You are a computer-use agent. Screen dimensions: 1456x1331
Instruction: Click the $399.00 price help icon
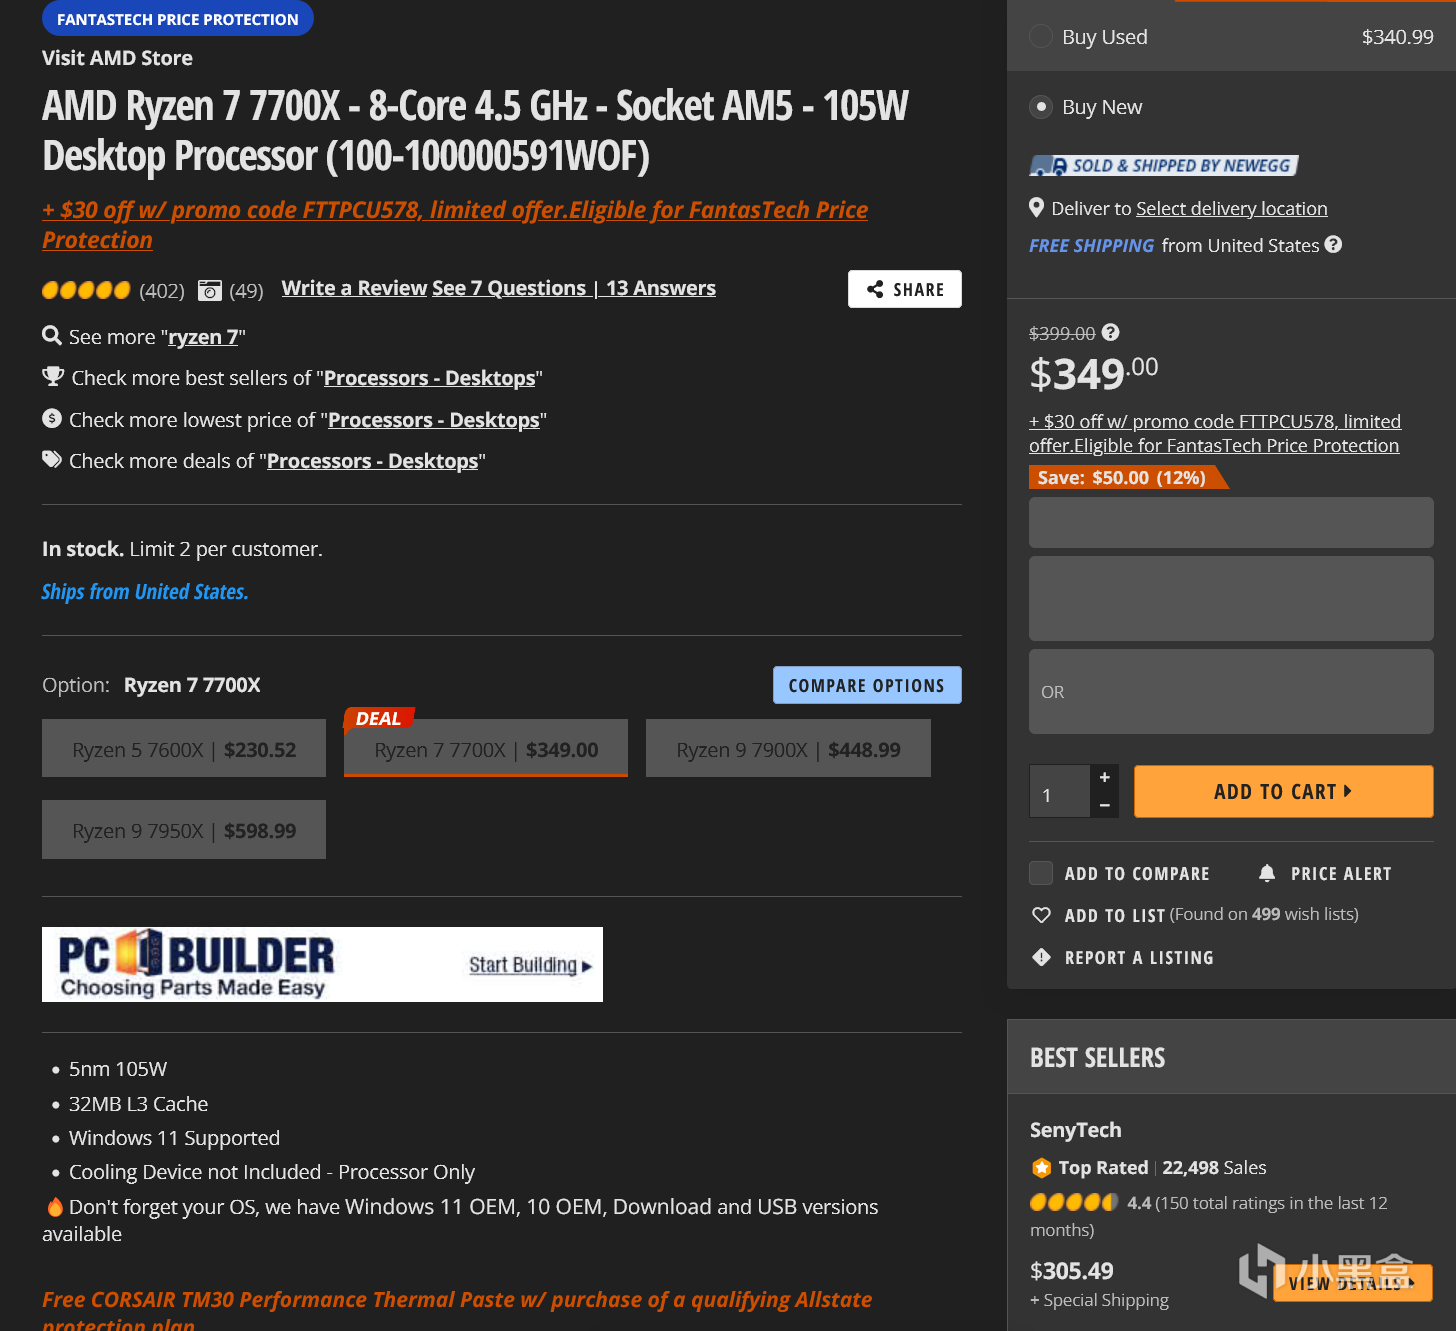pyautogui.click(x=1110, y=332)
